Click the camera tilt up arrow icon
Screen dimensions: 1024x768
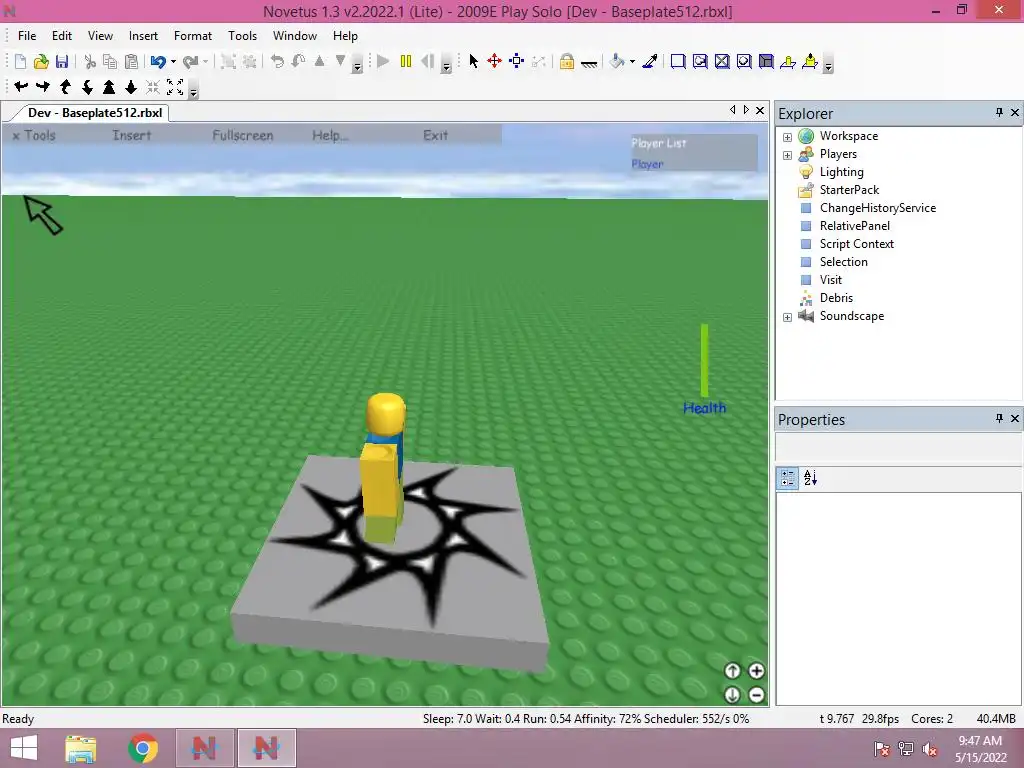click(x=65, y=86)
